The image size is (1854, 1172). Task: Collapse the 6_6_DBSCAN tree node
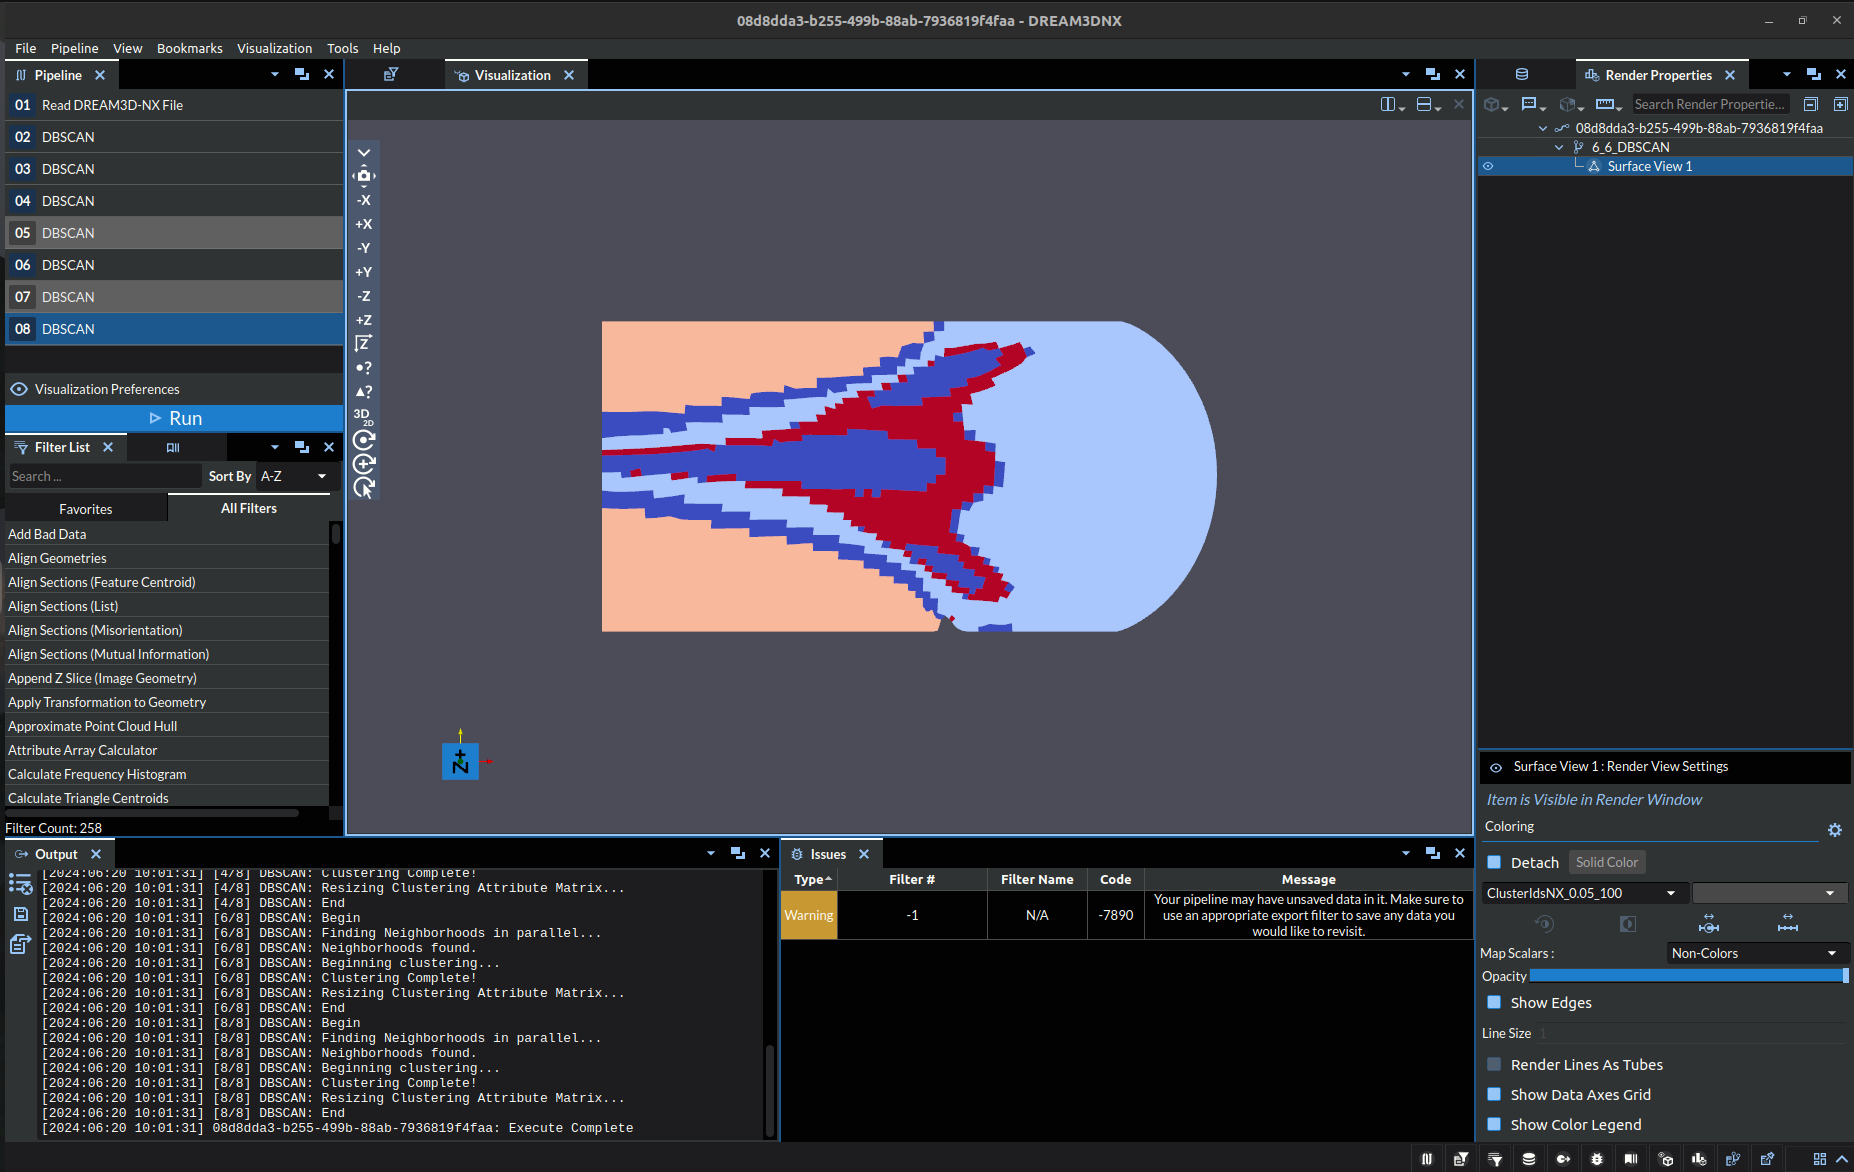1559,147
